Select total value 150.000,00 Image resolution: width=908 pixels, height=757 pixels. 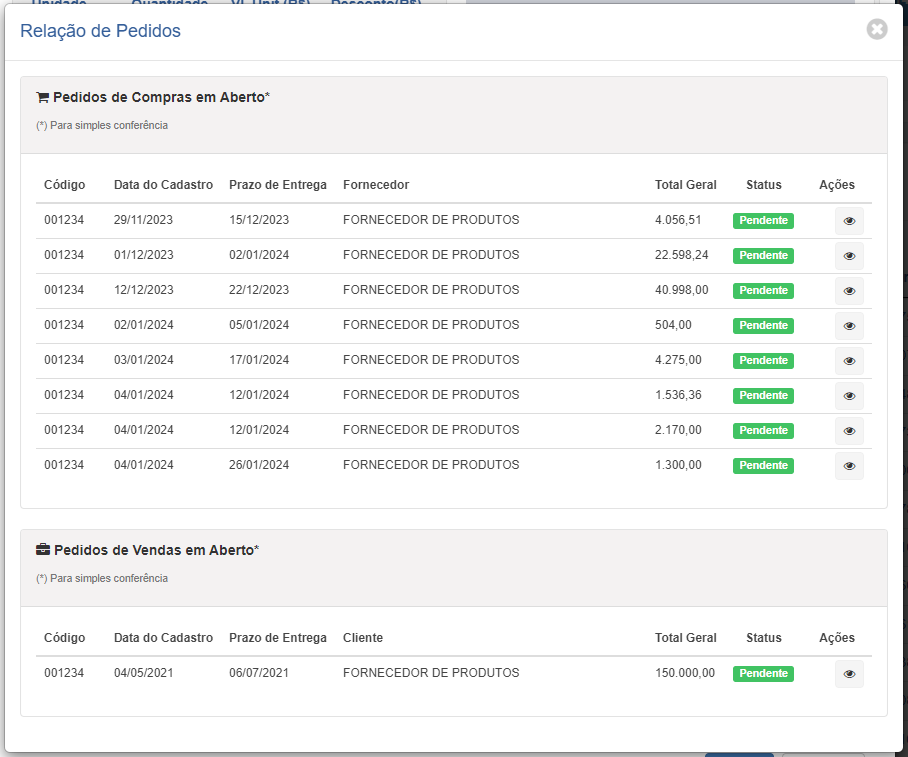pyautogui.click(x=685, y=673)
